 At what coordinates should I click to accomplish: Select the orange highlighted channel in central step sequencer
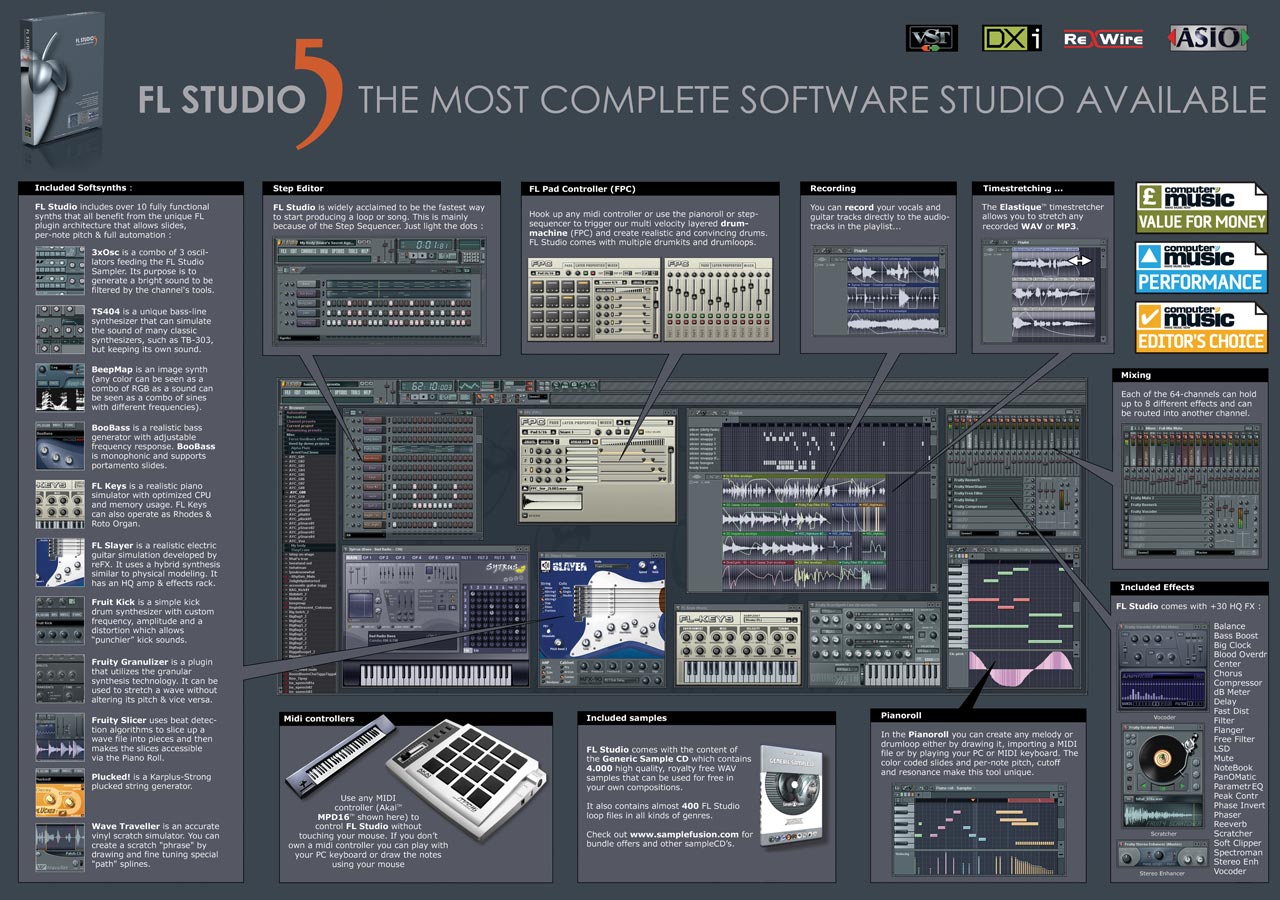[x=374, y=458]
